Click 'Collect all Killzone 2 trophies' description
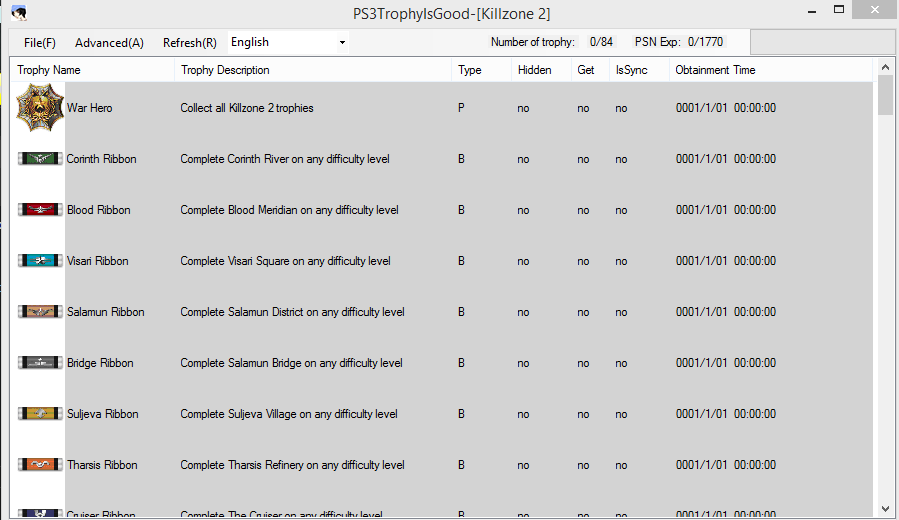Image resolution: width=899 pixels, height=520 pixels. pos(247,108)
